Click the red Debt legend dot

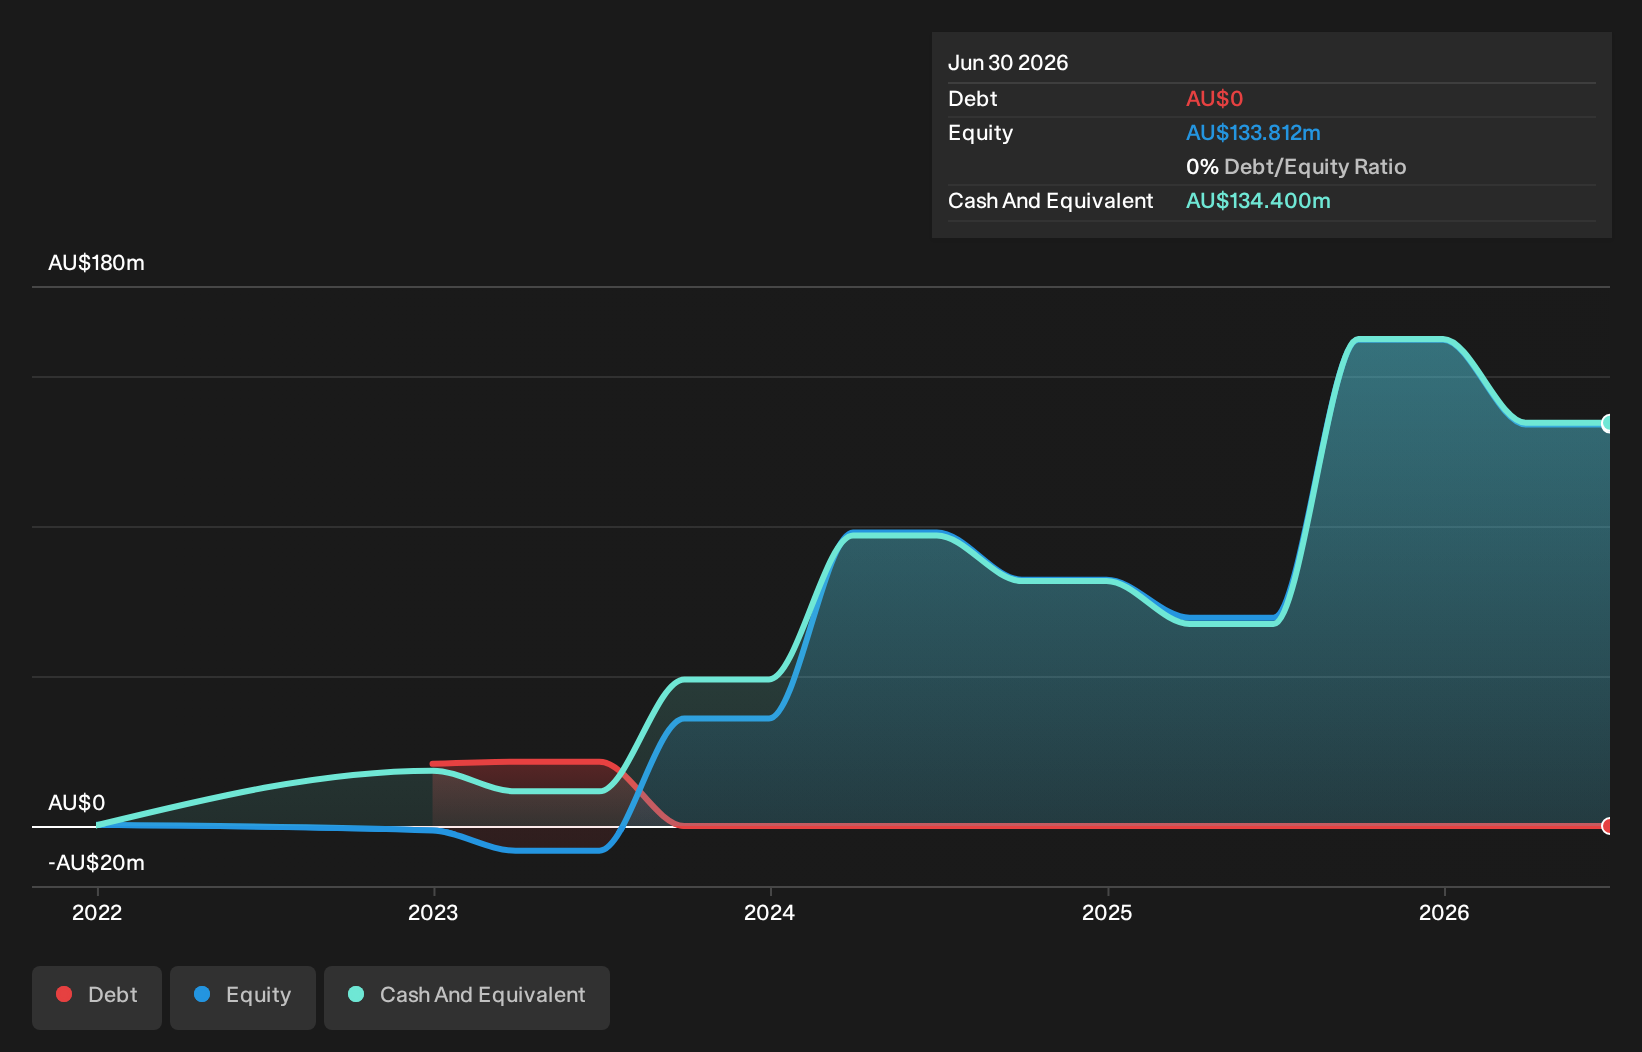coord(64,994)
